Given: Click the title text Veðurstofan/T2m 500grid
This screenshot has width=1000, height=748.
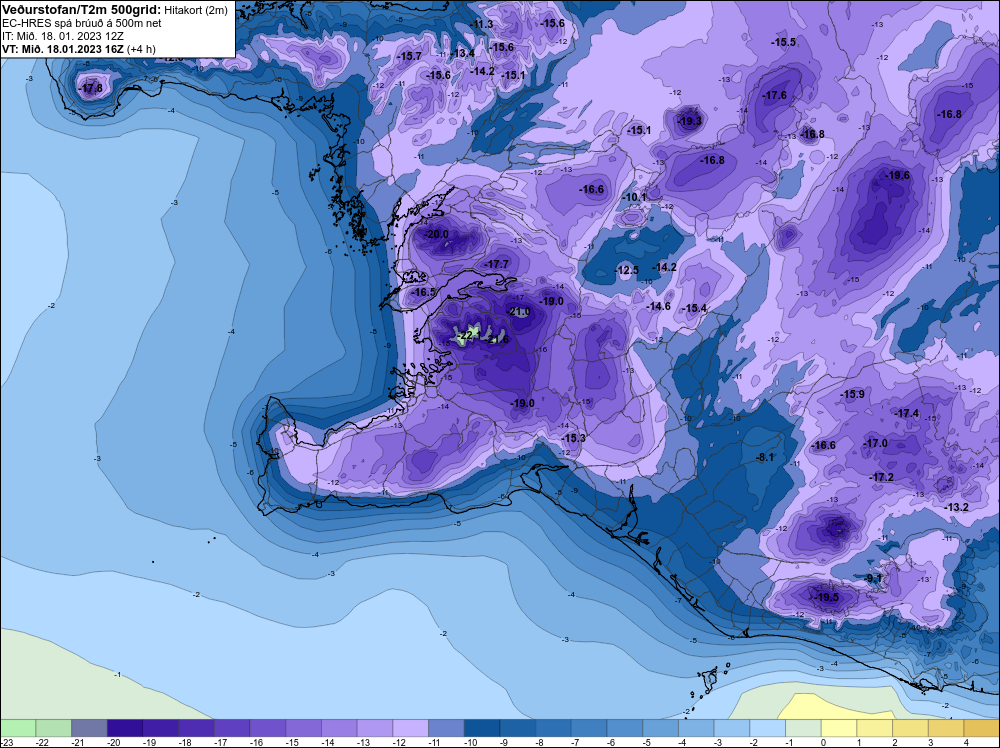Looking at the screenshot, I should (x=80, y=10).
